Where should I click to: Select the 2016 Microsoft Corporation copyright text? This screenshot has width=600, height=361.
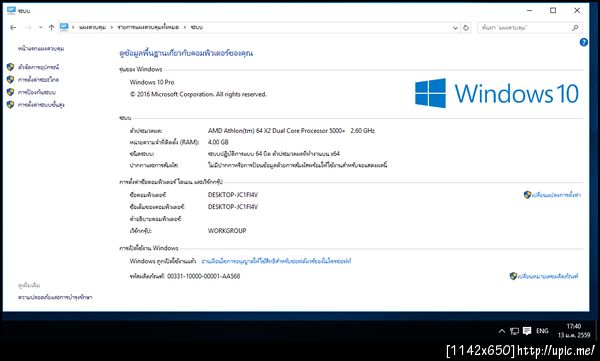pos(198,94)
